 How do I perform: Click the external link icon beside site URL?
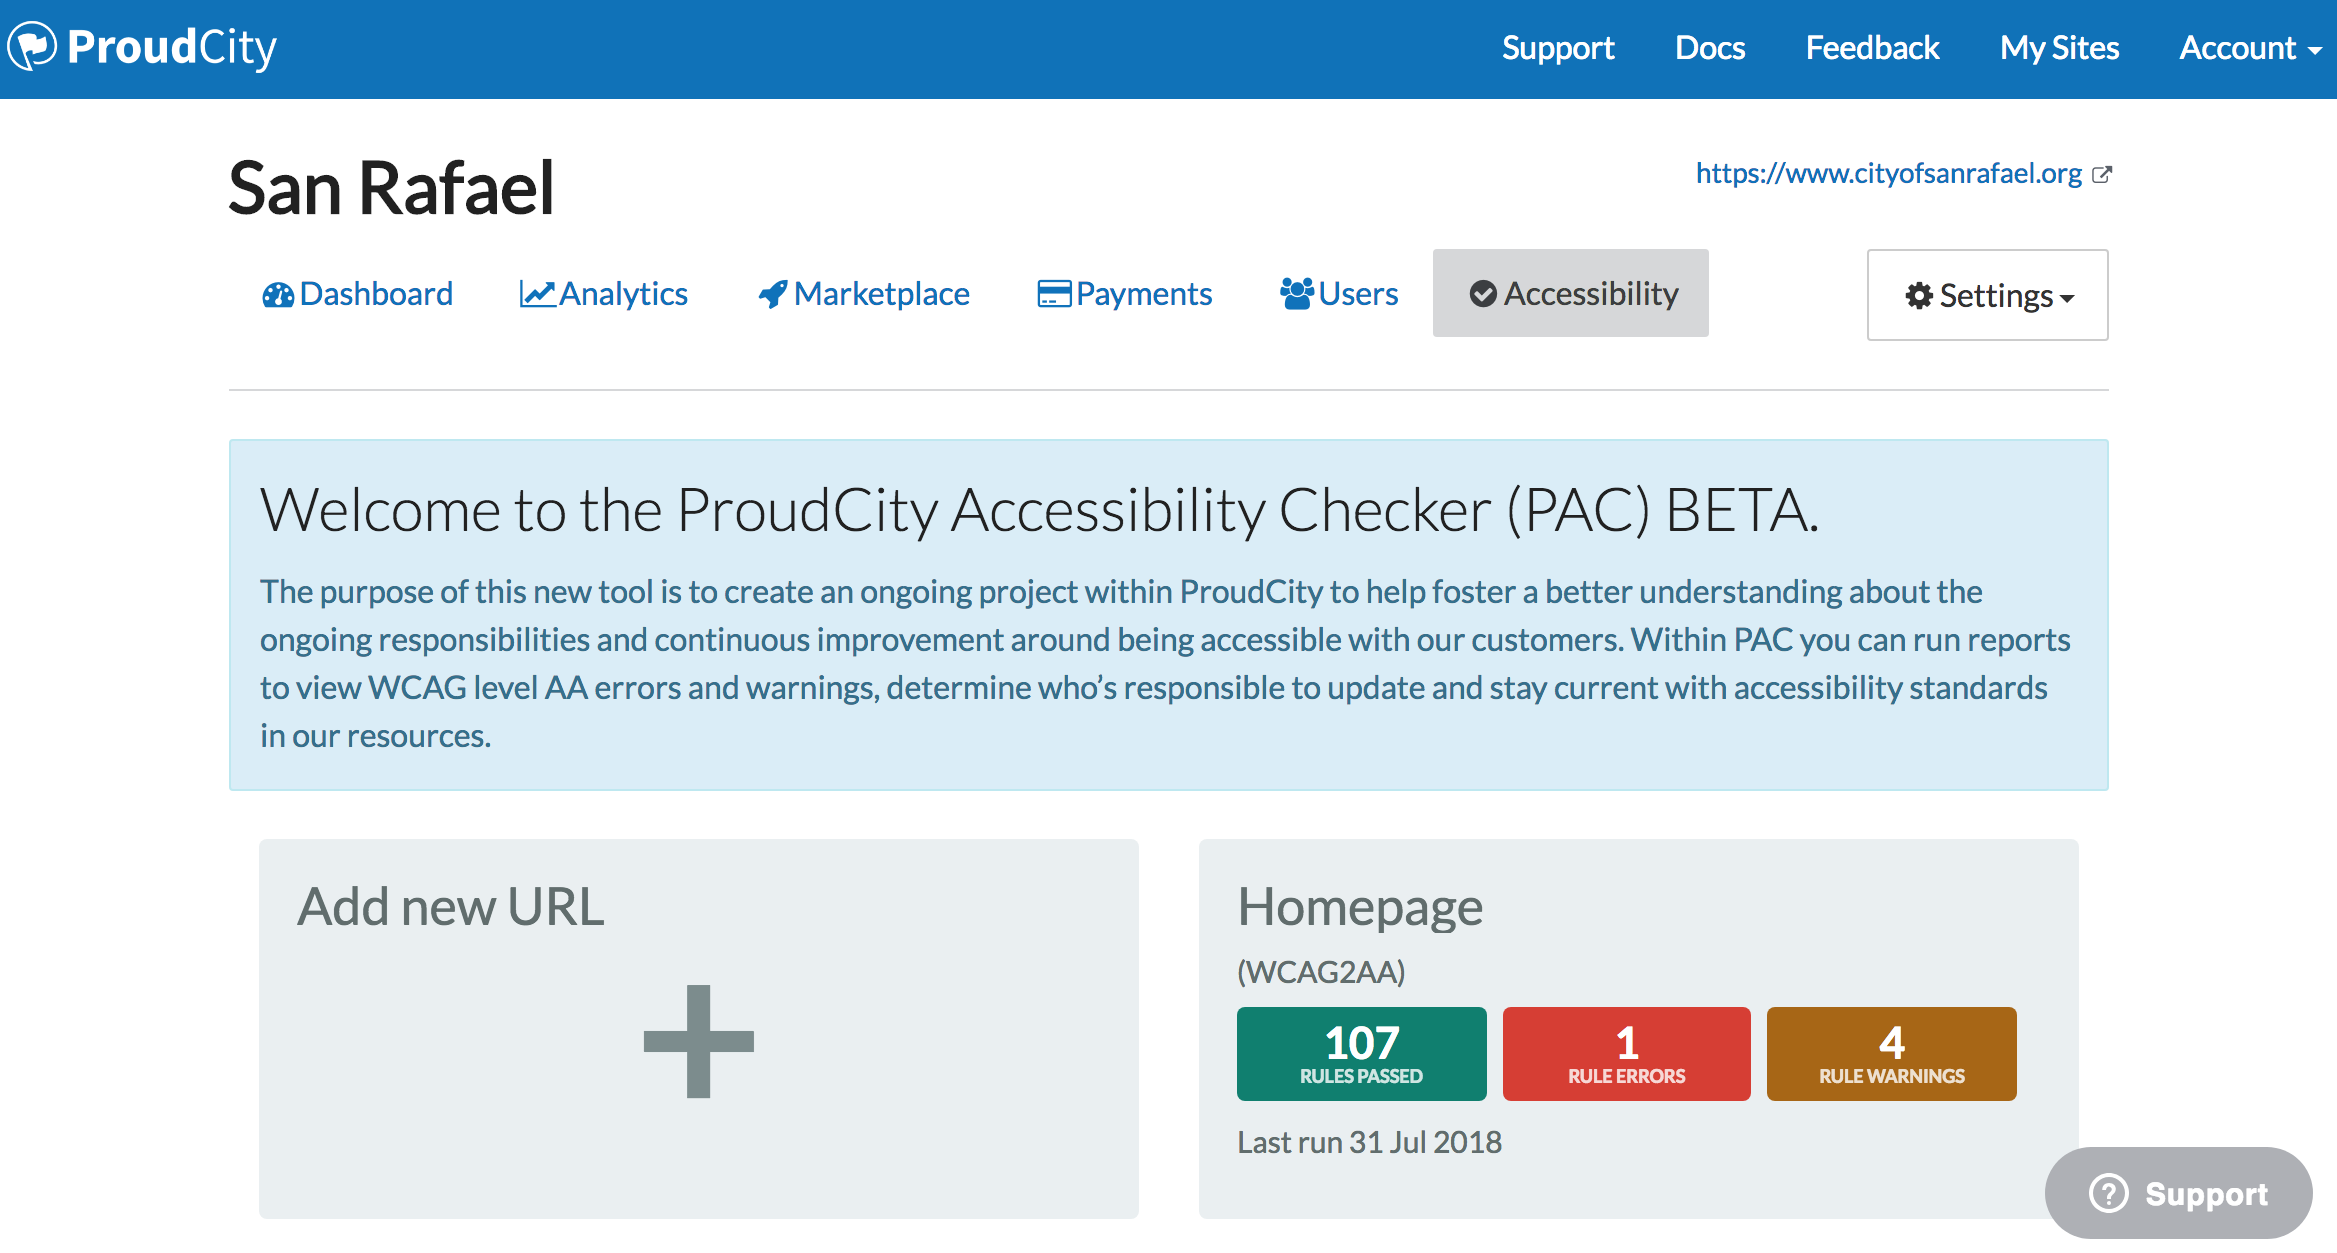[2102, 174]
